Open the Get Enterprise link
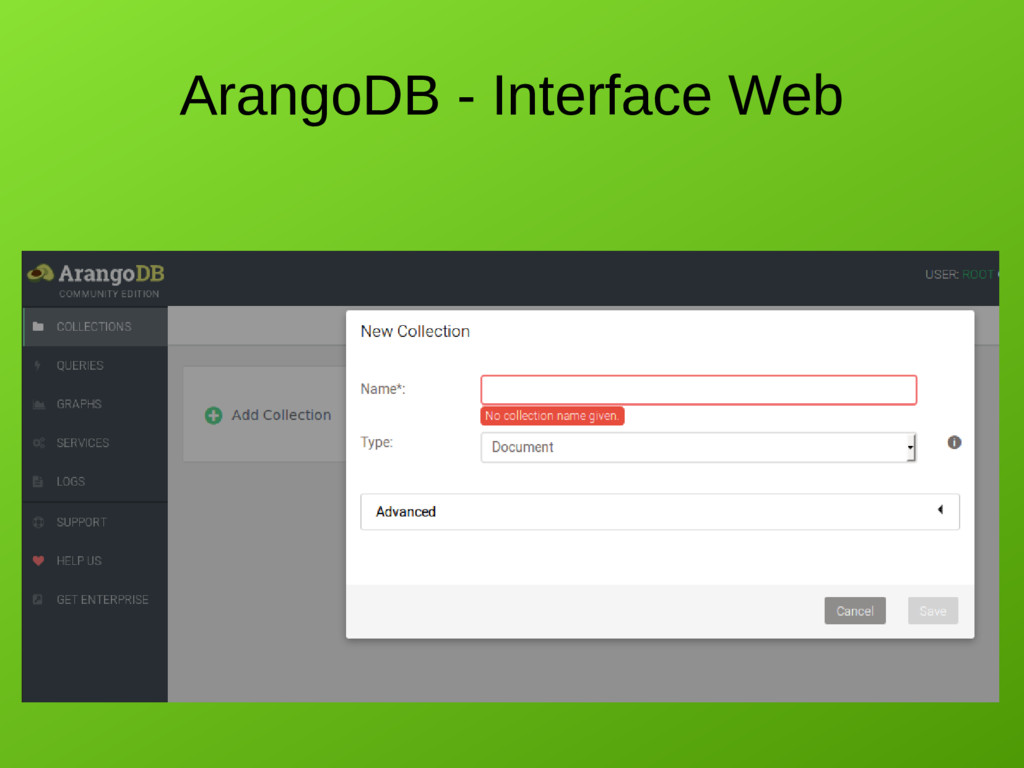 coord(95,600)
